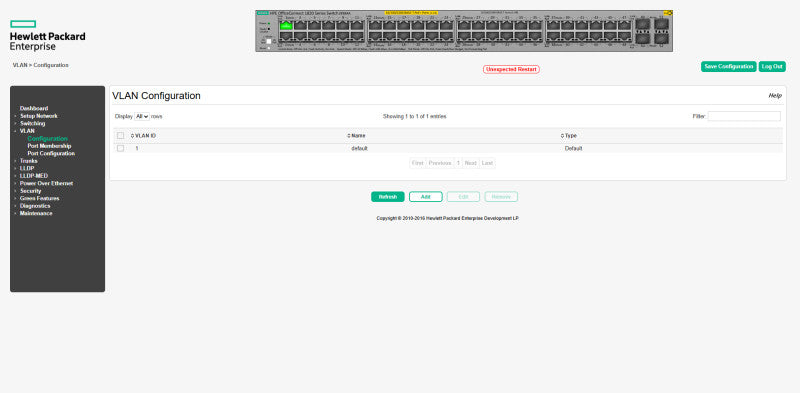Image resolution: width=800 pixels, height=393 pixels.
Task: Click the 'VLAN > Configuration' breadcrumb
Action: (41, 65)
